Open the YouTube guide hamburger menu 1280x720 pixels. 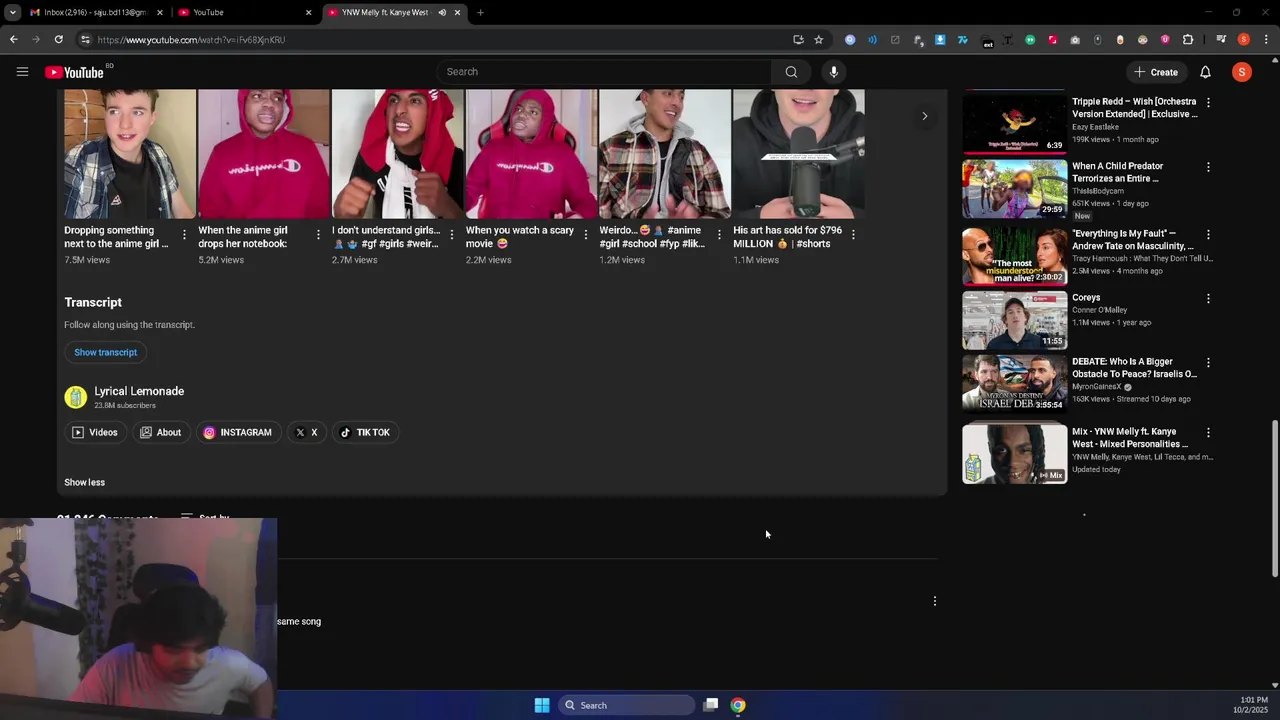(22, 72)
